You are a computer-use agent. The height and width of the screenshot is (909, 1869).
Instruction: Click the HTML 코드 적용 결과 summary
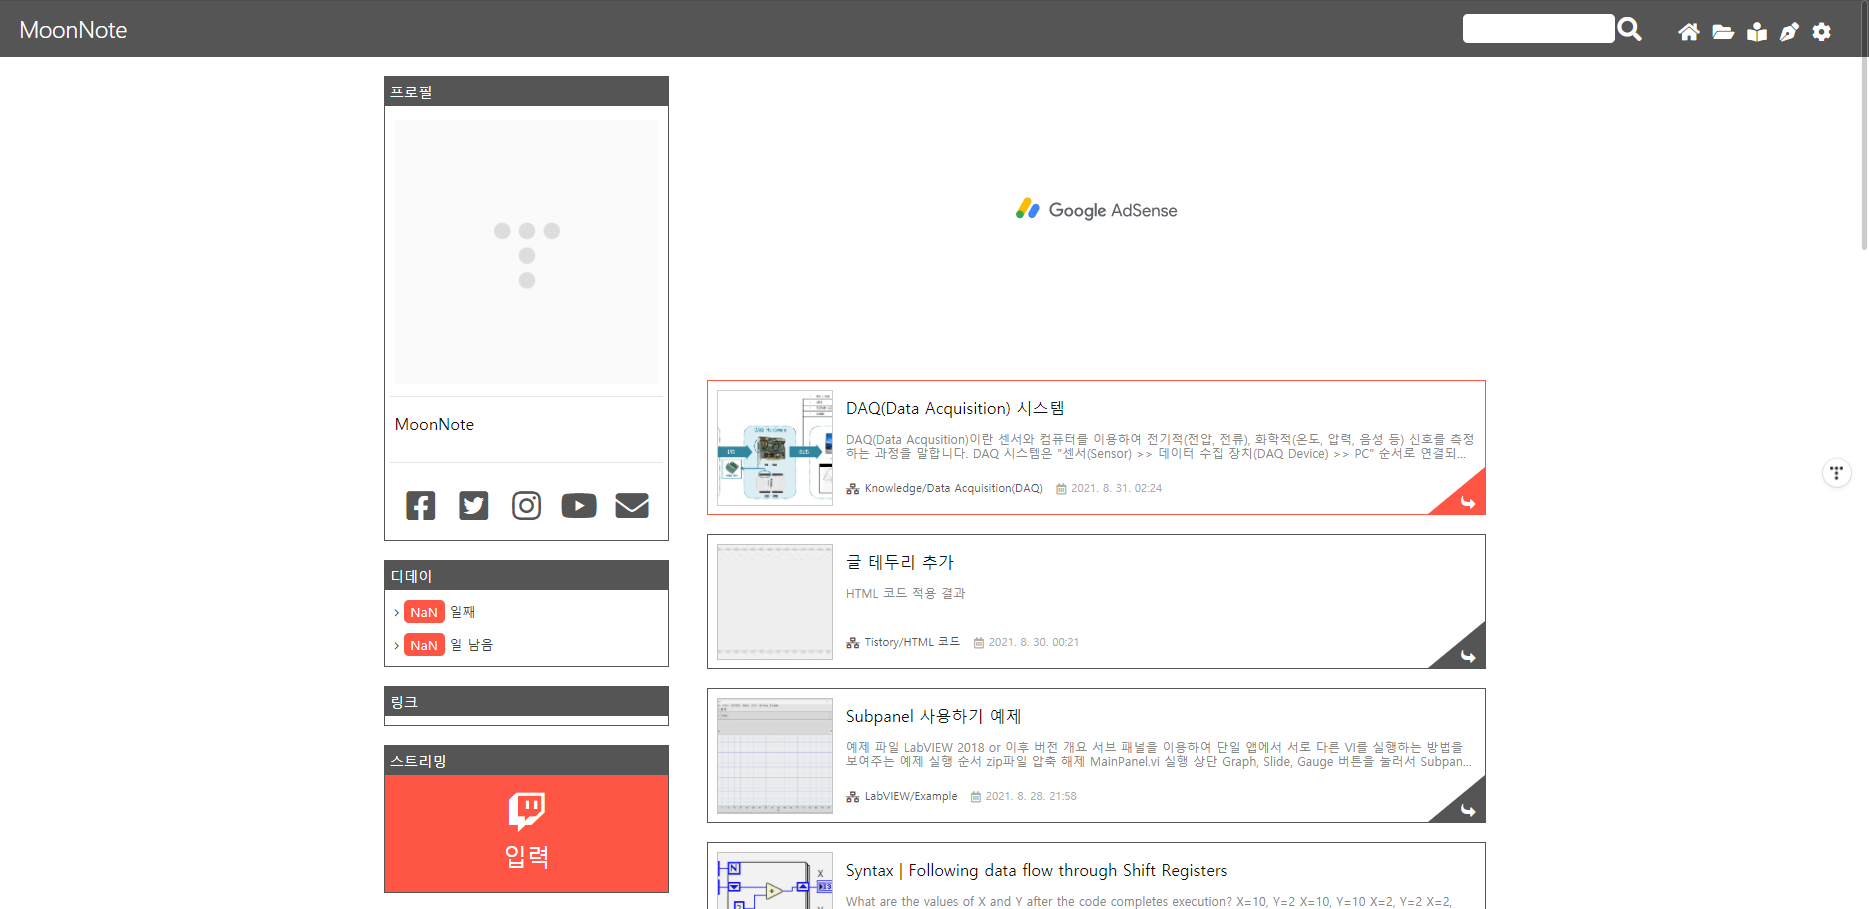pyautogui.click(x=906, y=594)
